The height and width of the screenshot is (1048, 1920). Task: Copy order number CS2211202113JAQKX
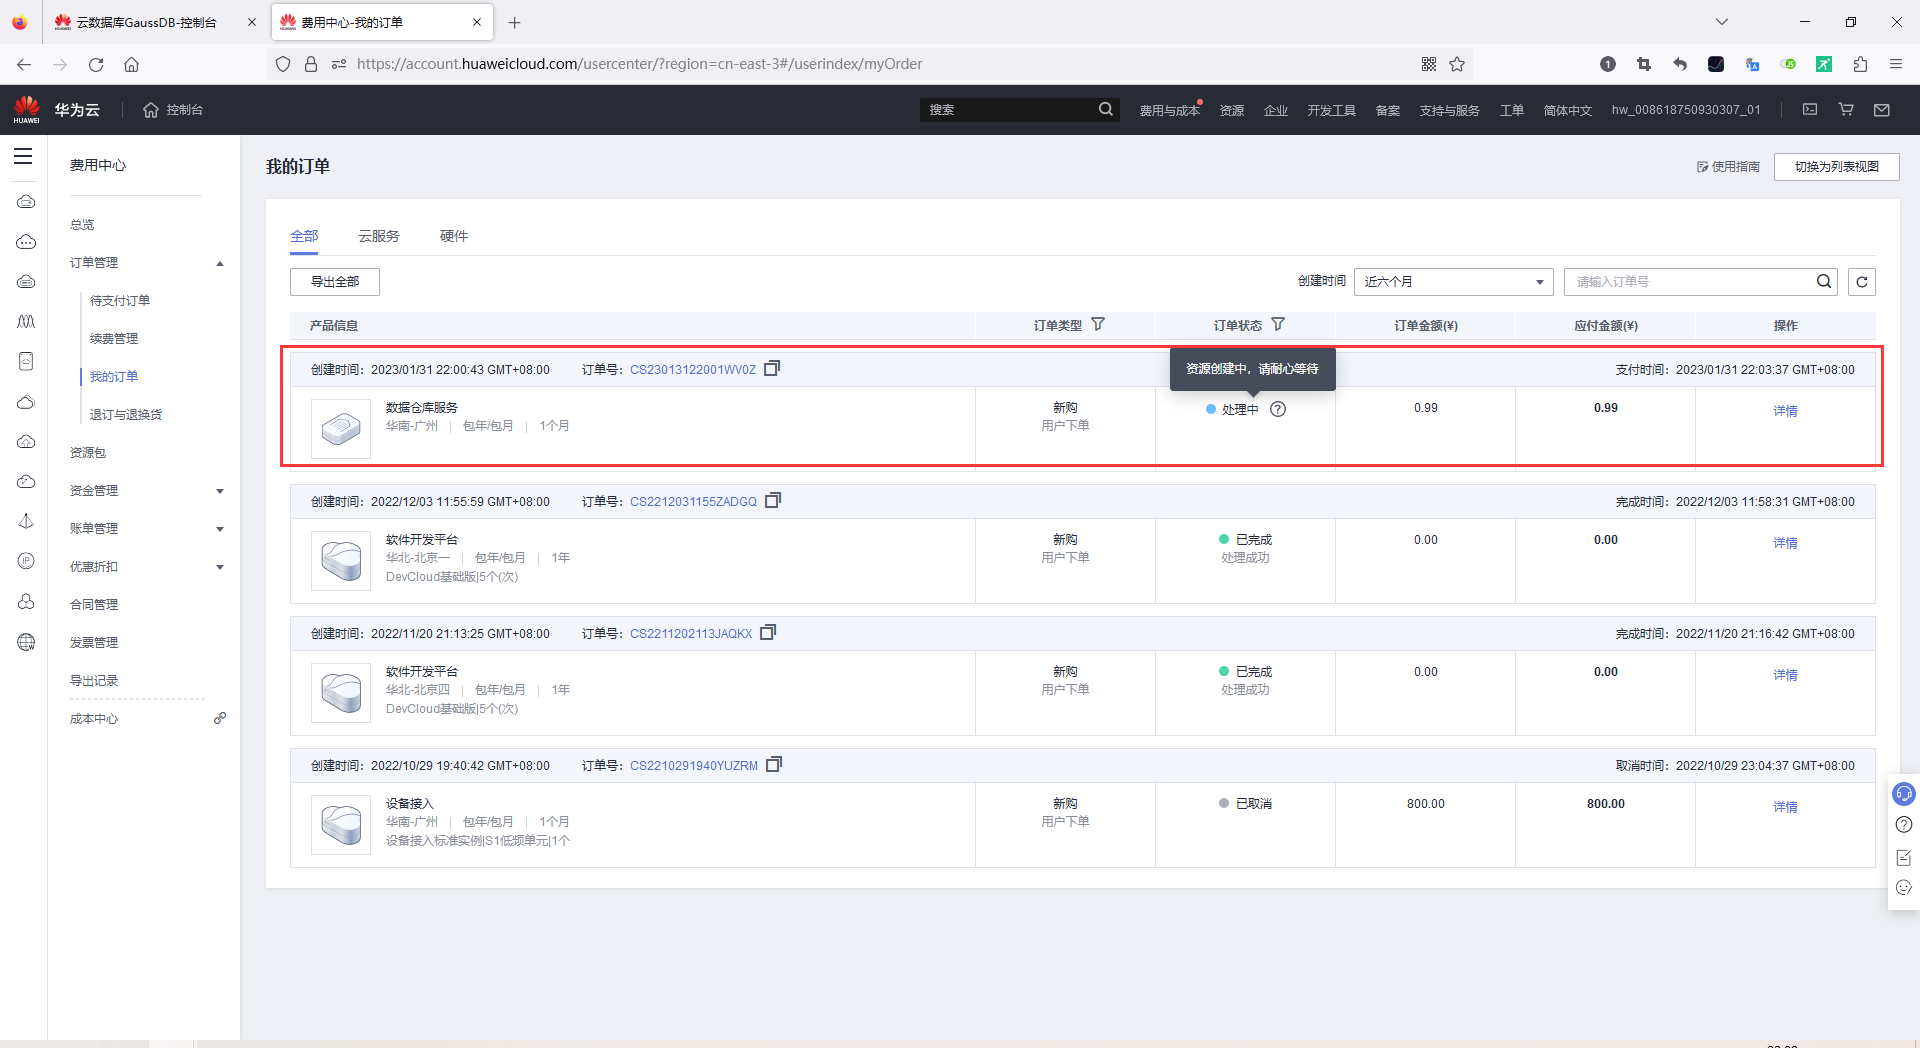click(x=768, y=633)
